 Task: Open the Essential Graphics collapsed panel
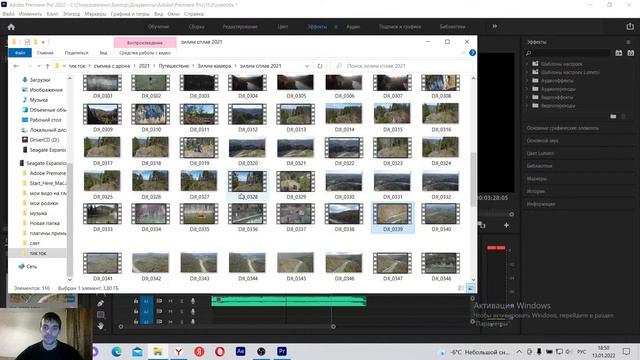tap(563, 128)
